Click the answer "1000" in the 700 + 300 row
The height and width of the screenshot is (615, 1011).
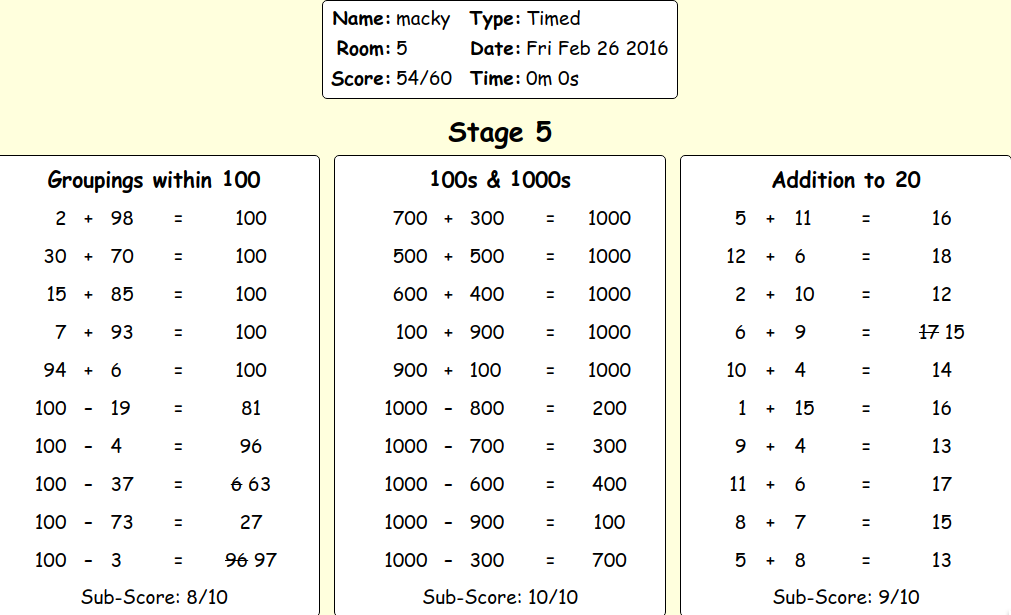pyautogui.click(x=609, y=219)
